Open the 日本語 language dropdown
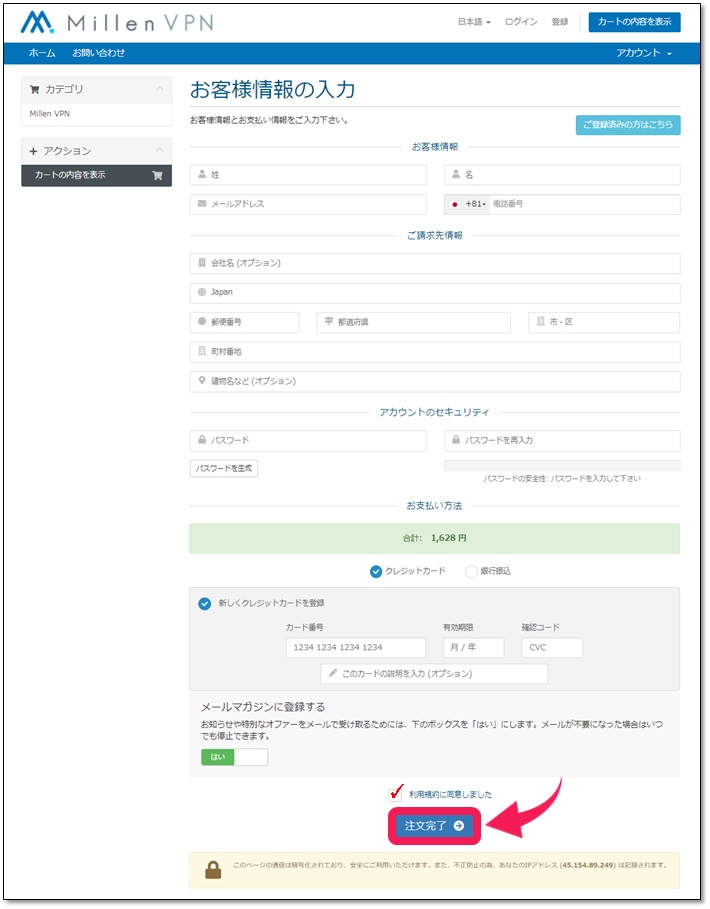Image resolution: width=710 pixels, height=909 pixels. [x=474, y=22]
